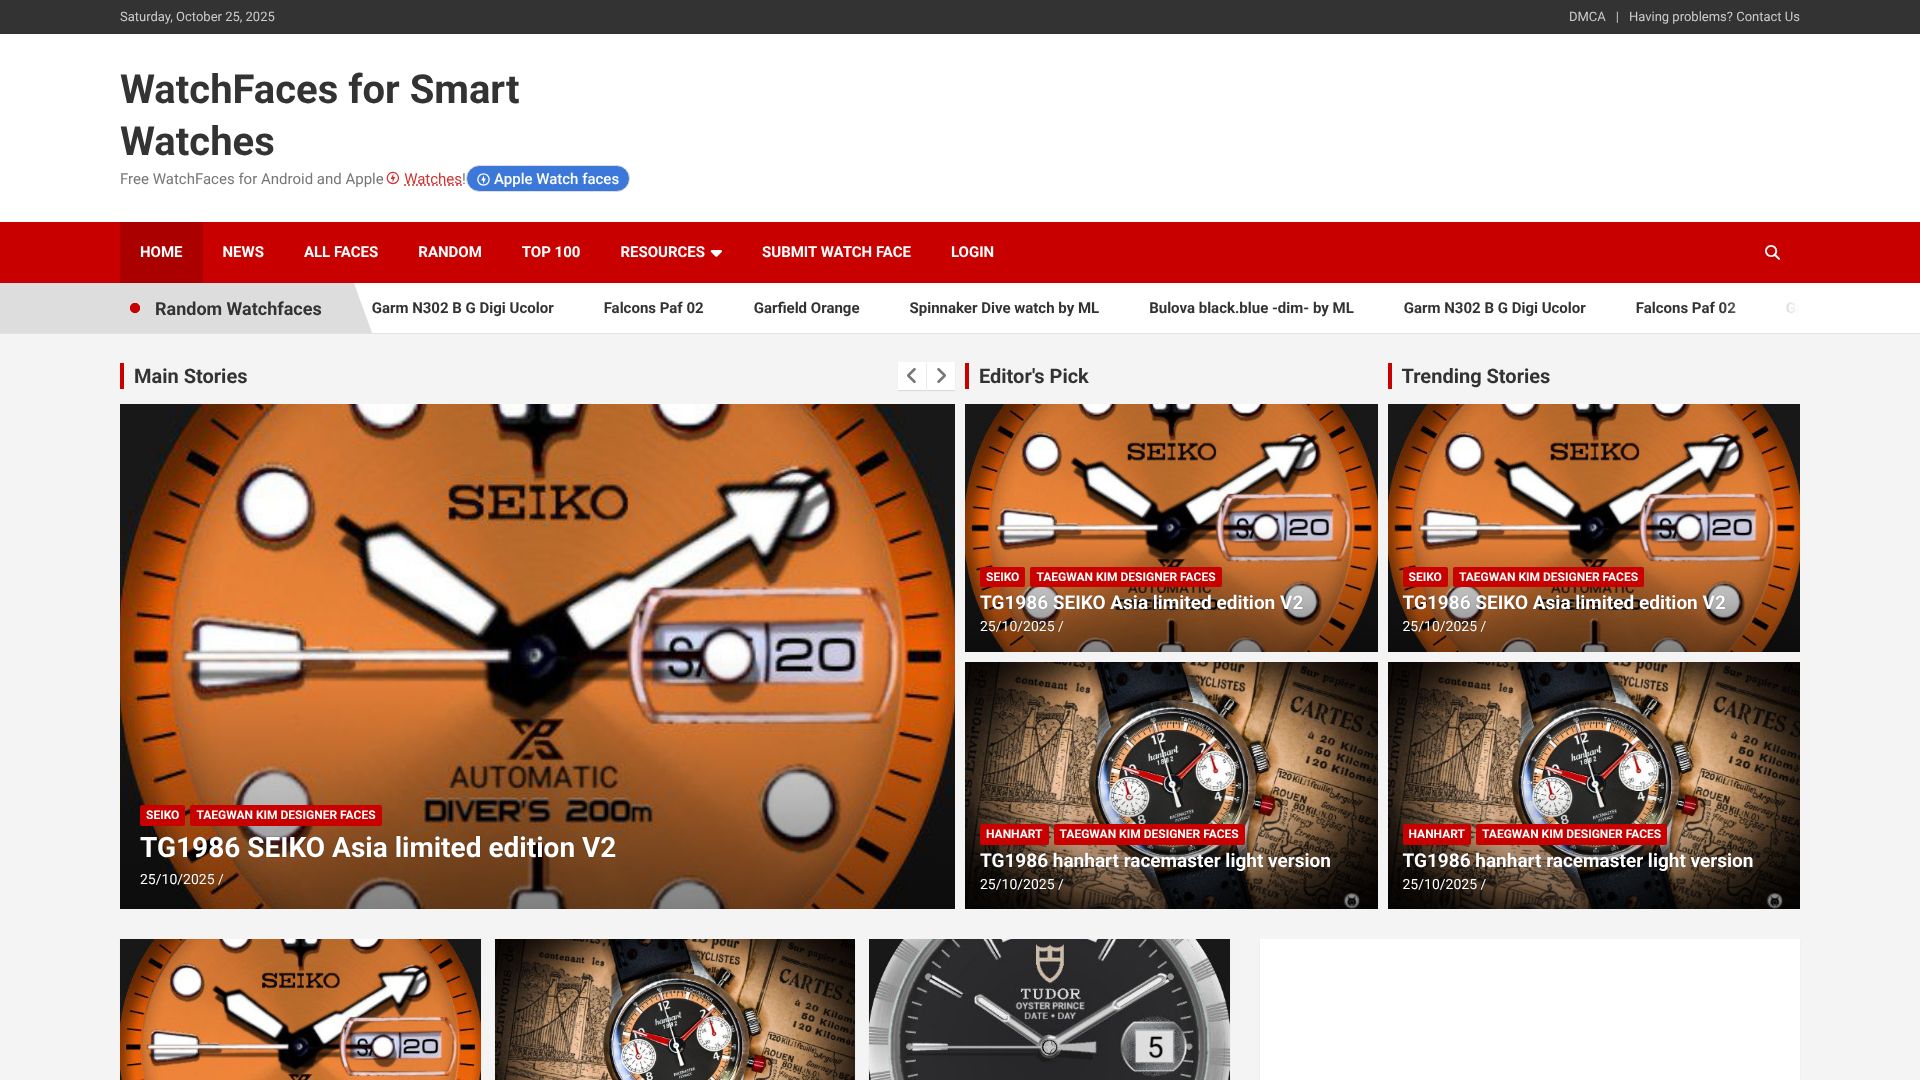Click the 'Saturday, October 25, 2025' date text
1920x1080 pixels.
(x=197, y=17)
